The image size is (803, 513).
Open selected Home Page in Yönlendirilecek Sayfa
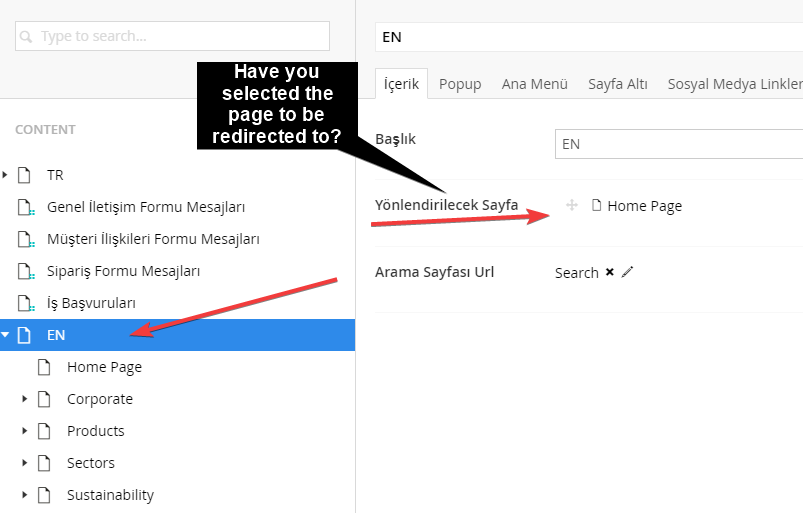pos(645,206)
